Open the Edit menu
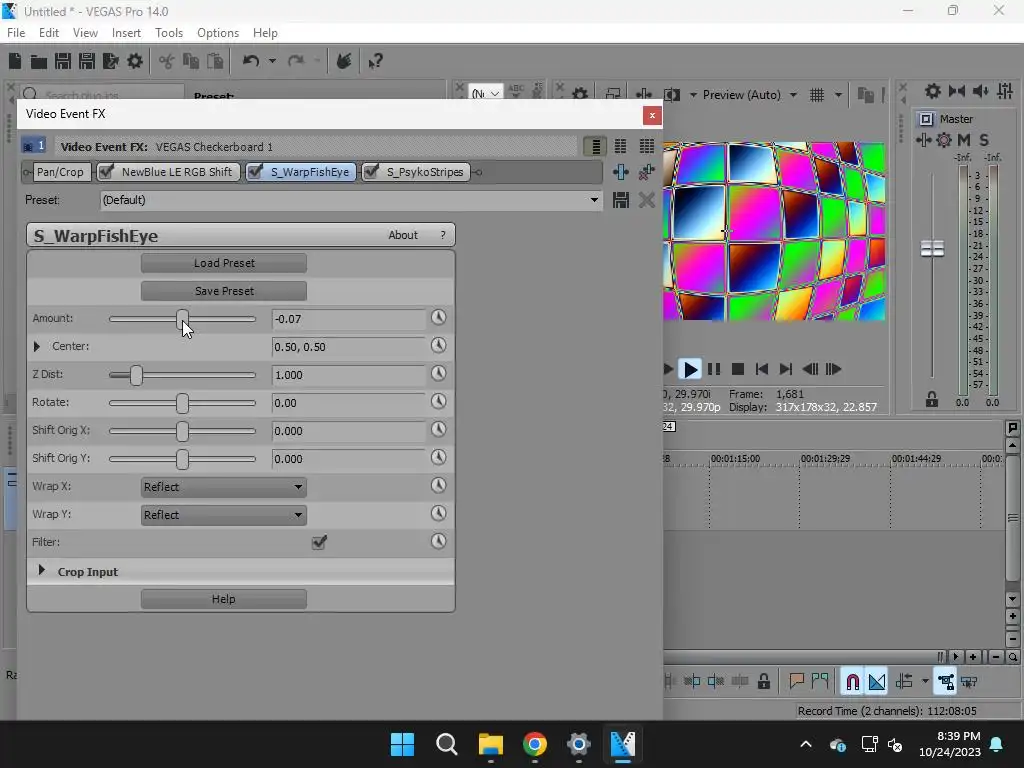This screenshot has height=768, width=1024. [x=49, y=33]
